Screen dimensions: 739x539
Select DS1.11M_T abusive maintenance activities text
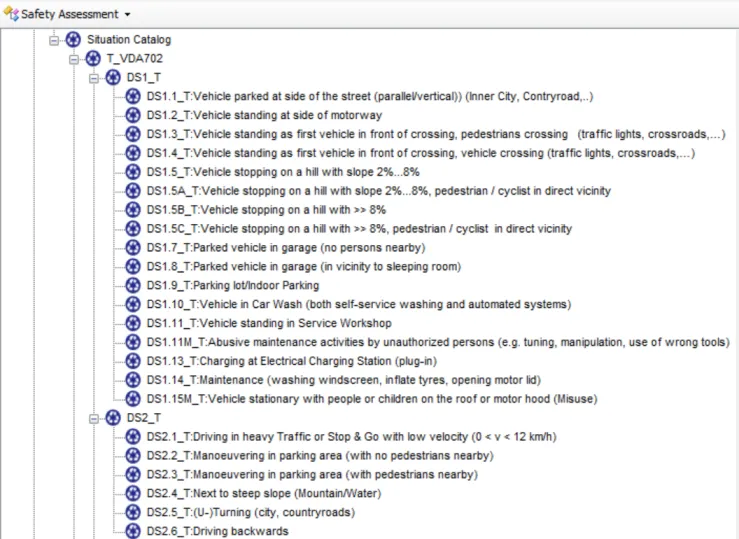point(438,342)
